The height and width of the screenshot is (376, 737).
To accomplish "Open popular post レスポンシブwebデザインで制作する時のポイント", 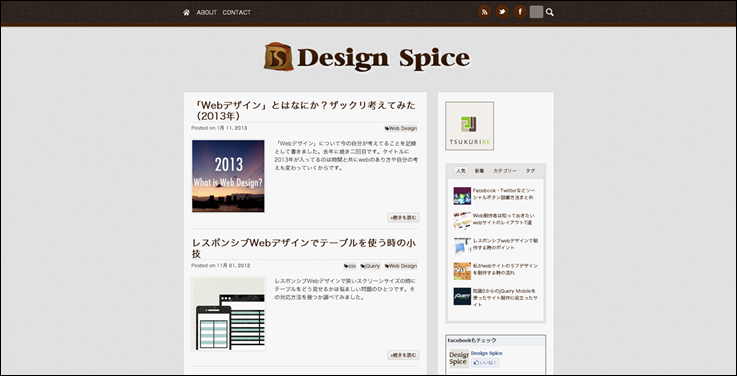I will 505,244.
